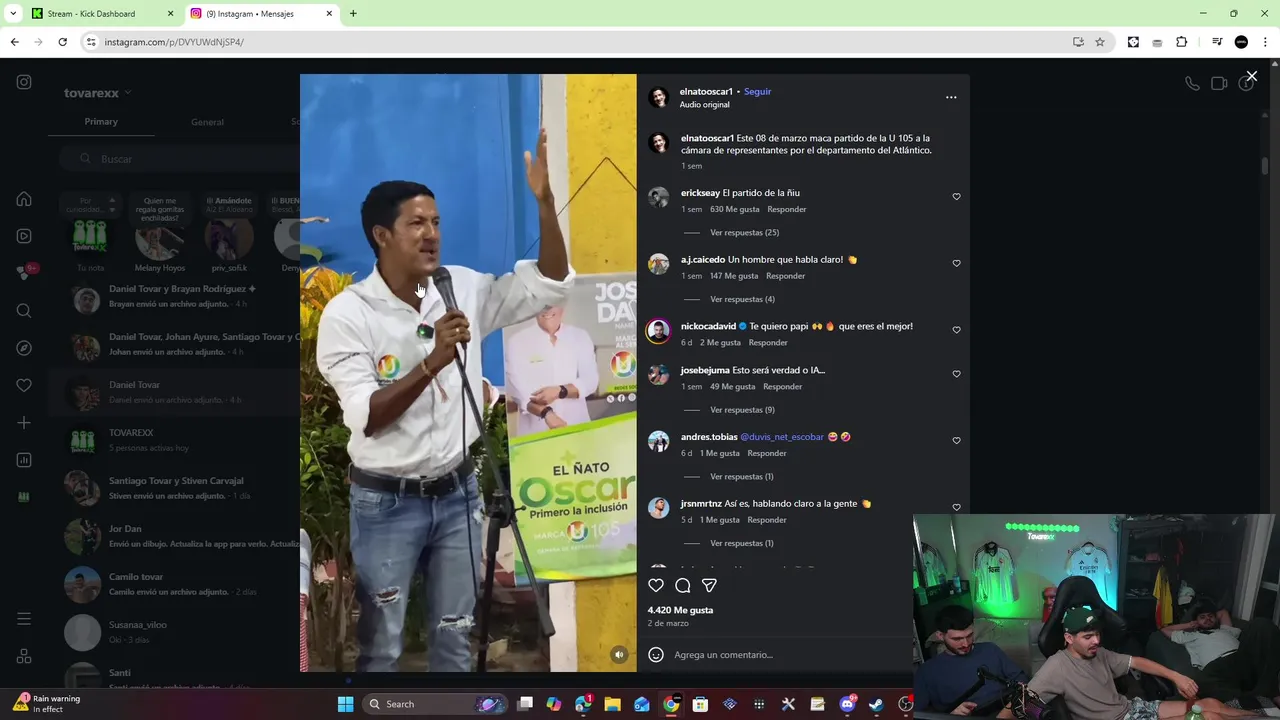Image resolution: width=1280 pixels, height=720 pixels.
Task: Open elnatooscar1 profile from the post header
Action: click(706, 92)
